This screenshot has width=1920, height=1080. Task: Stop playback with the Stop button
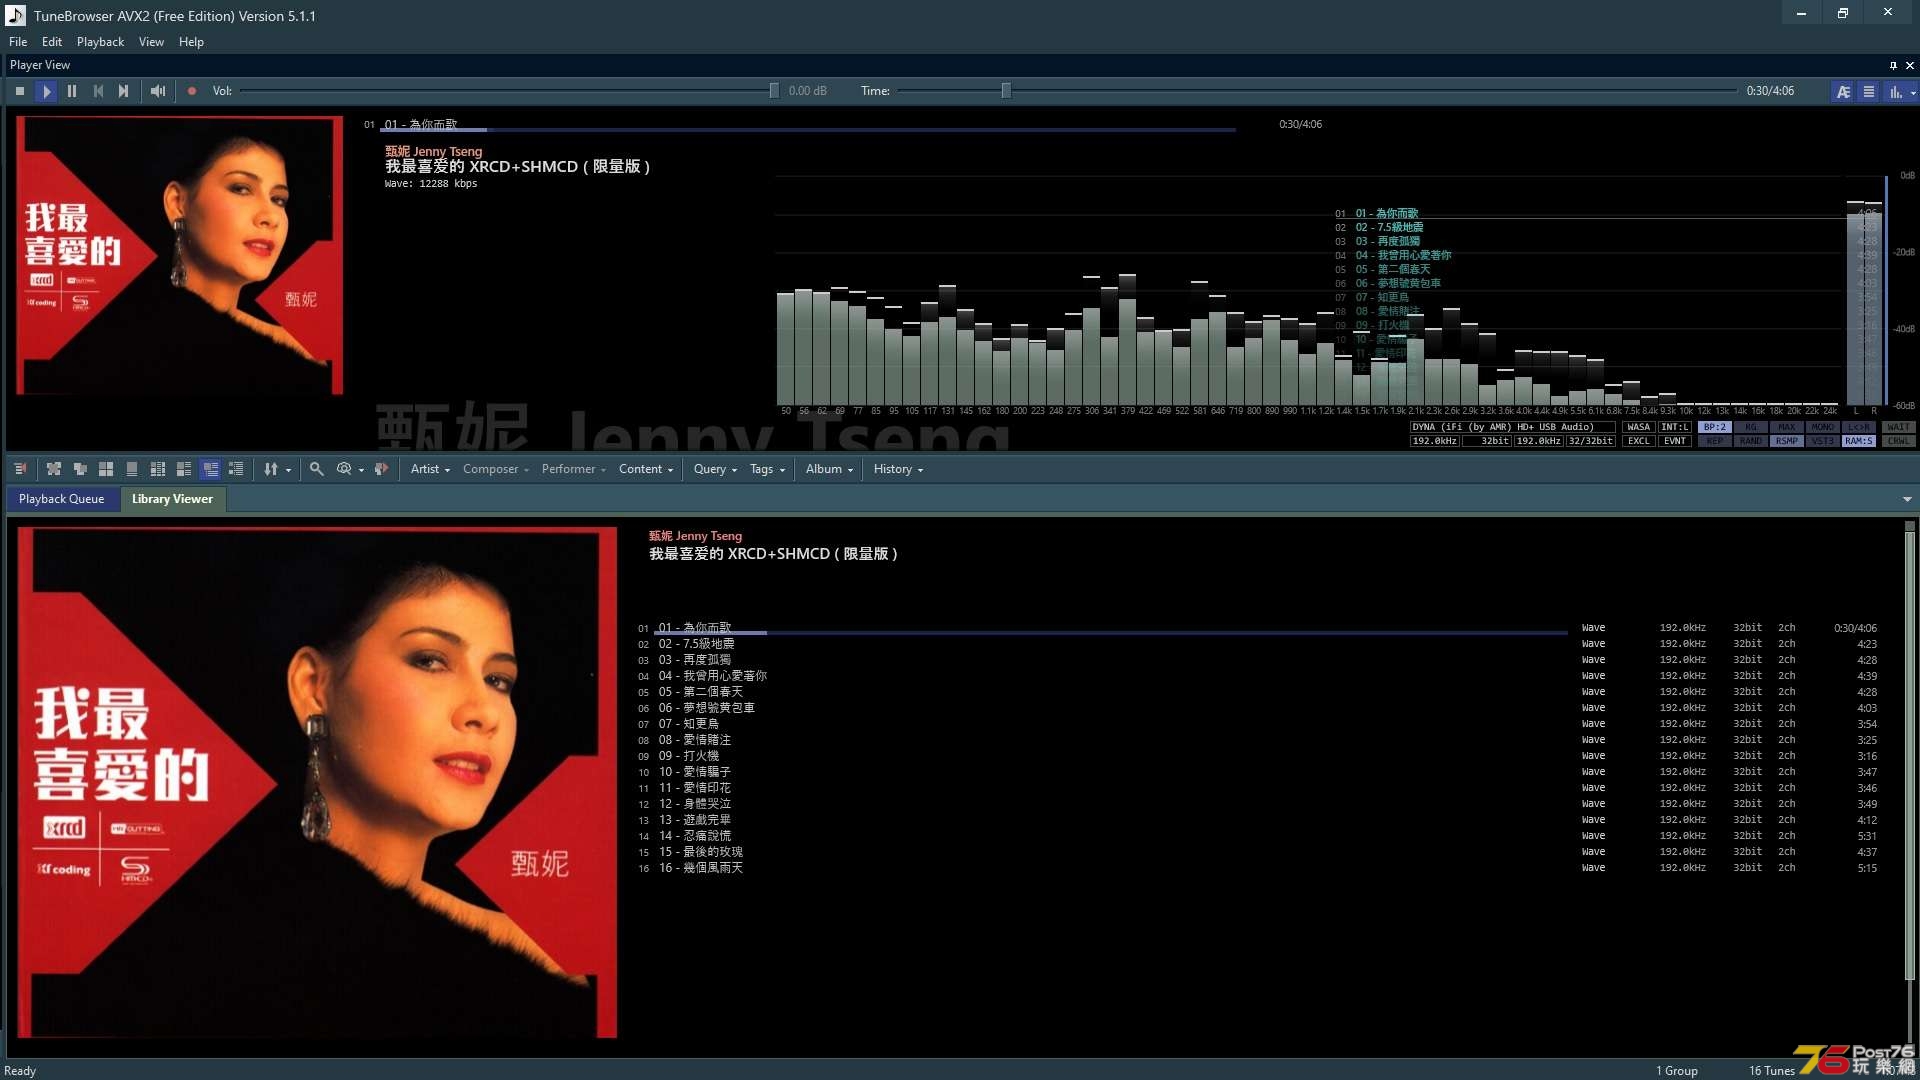20,91
